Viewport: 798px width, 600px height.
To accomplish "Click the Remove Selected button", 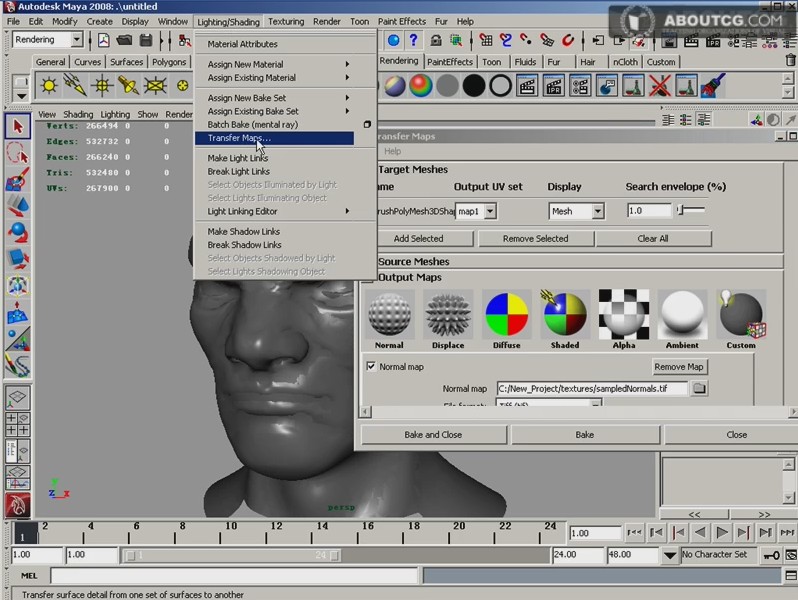I will 535,239.
